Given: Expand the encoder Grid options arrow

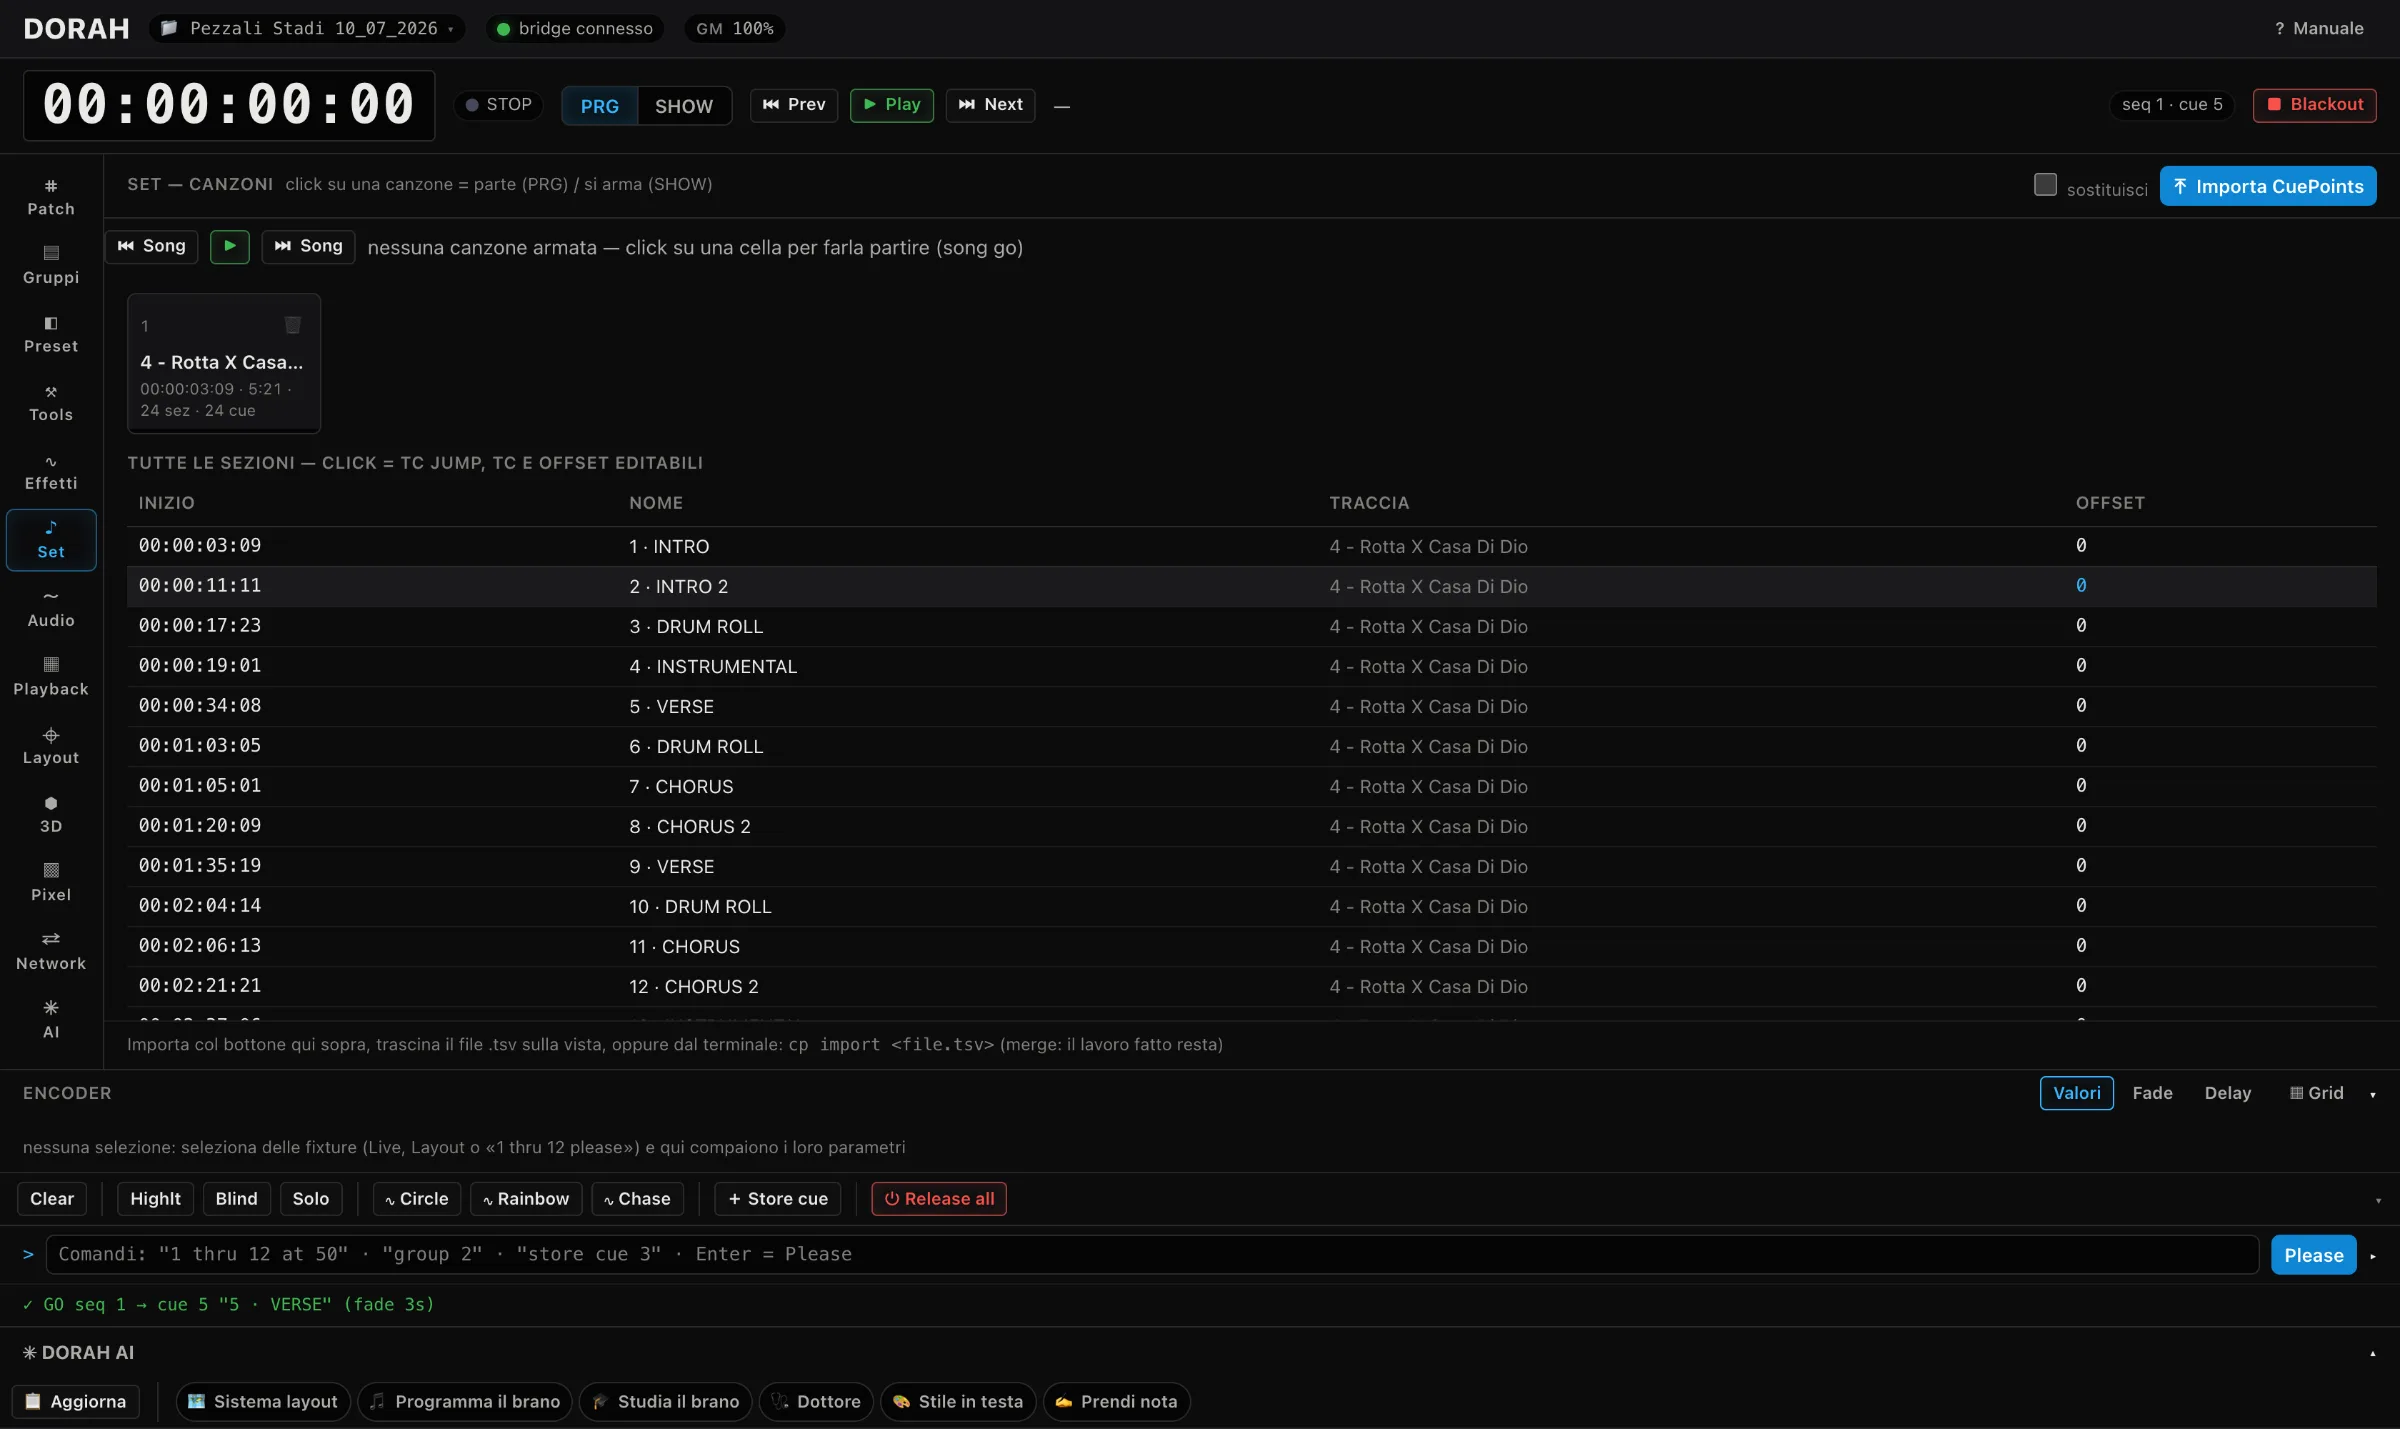Looking at the screenshot, I should click(2373, 1095).
